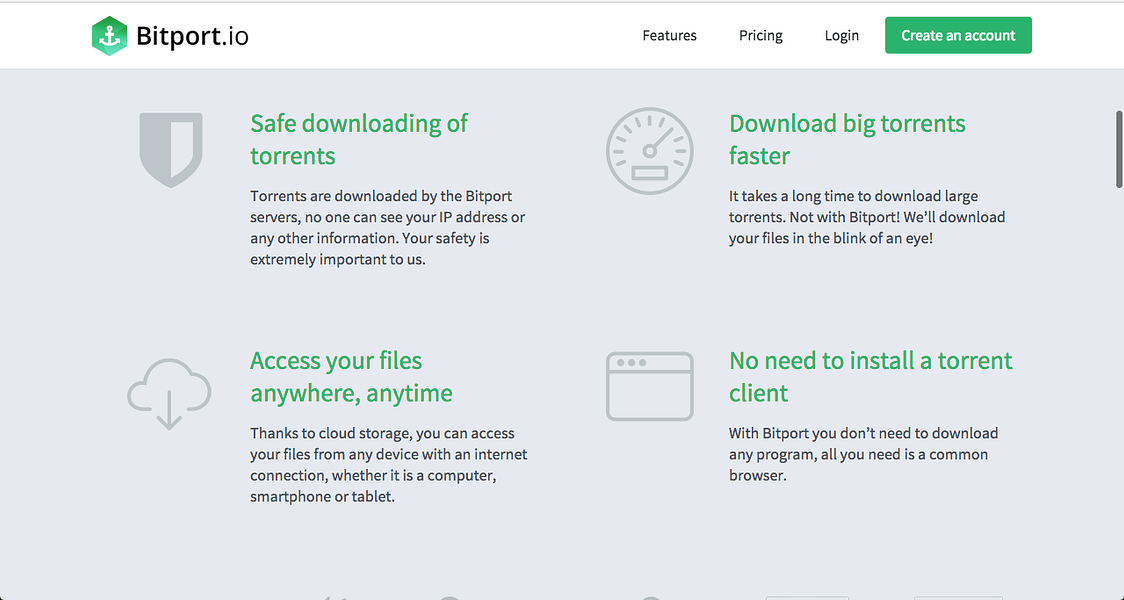1124x600 pixels.
Task: Go to the Pricing page
Action: coord(761,36)
